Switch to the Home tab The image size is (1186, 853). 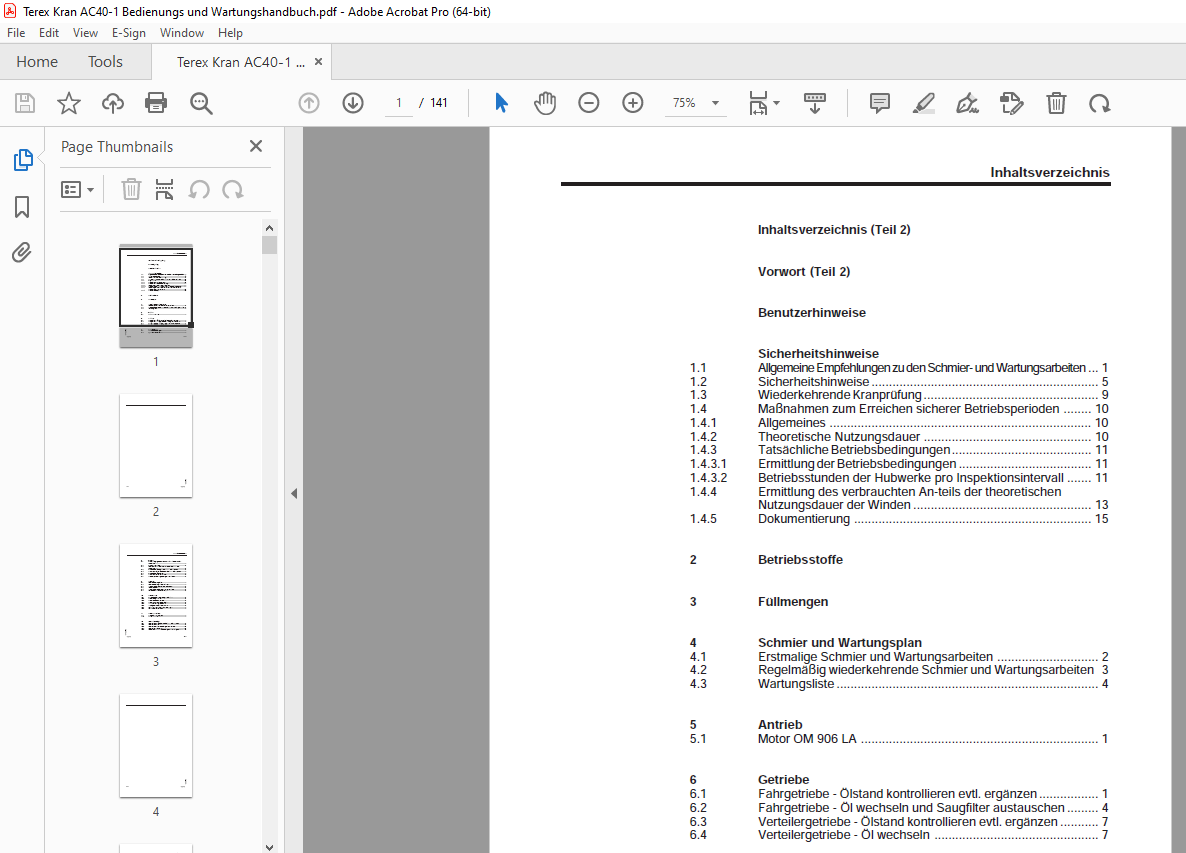pyautogui.click(x=37, y=62)
